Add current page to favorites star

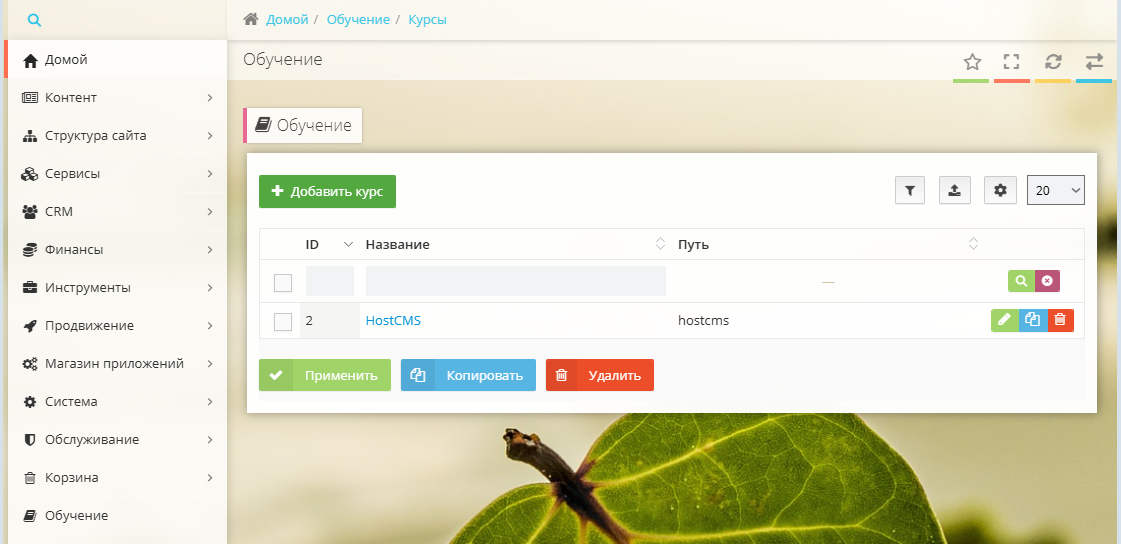coord(971,61)
